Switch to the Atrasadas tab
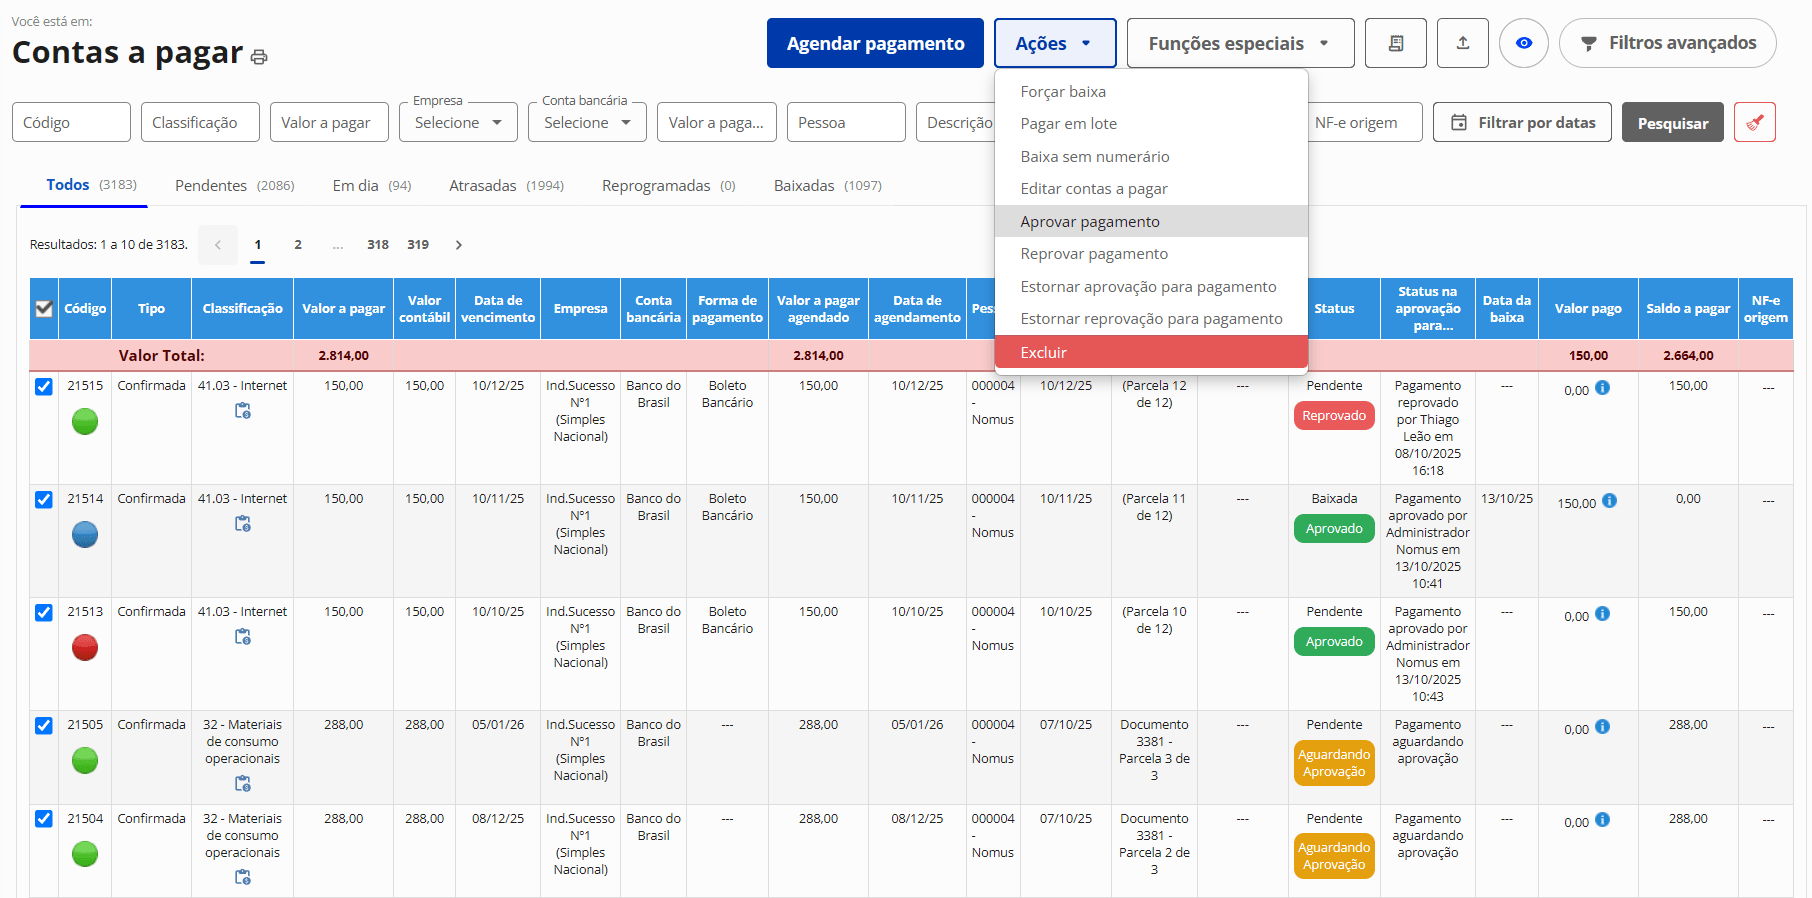This screenshot has width=1812, height=898. (483, 186)
